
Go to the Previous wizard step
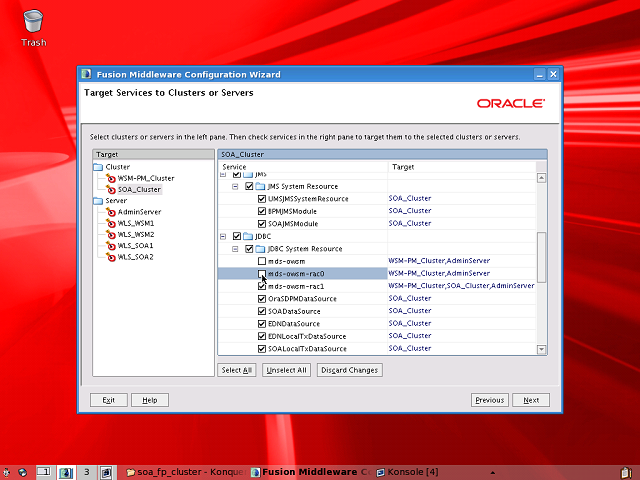(490, 400)
